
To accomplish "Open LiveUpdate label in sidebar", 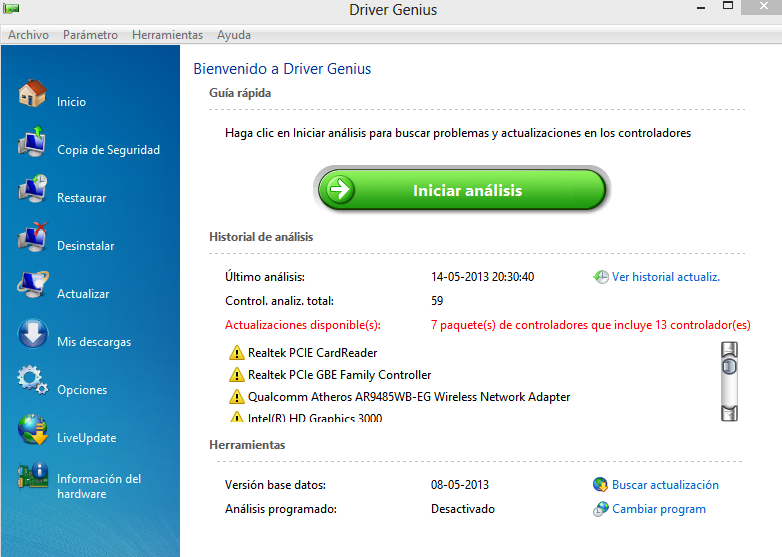I will pos(87,438).
